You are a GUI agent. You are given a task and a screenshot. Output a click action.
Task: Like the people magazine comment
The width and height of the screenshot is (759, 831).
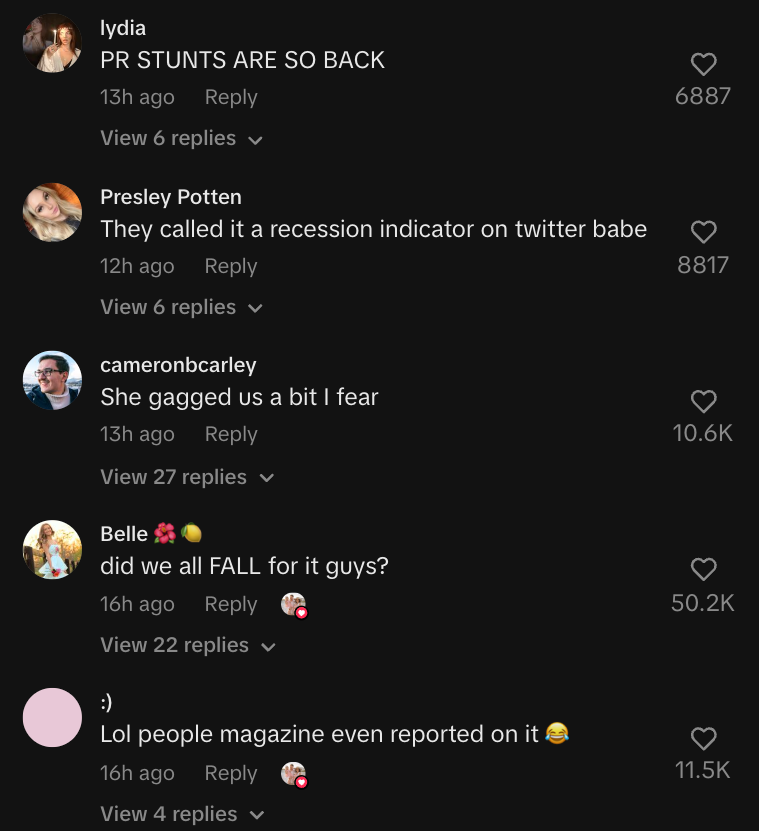[x=703, y=739]
